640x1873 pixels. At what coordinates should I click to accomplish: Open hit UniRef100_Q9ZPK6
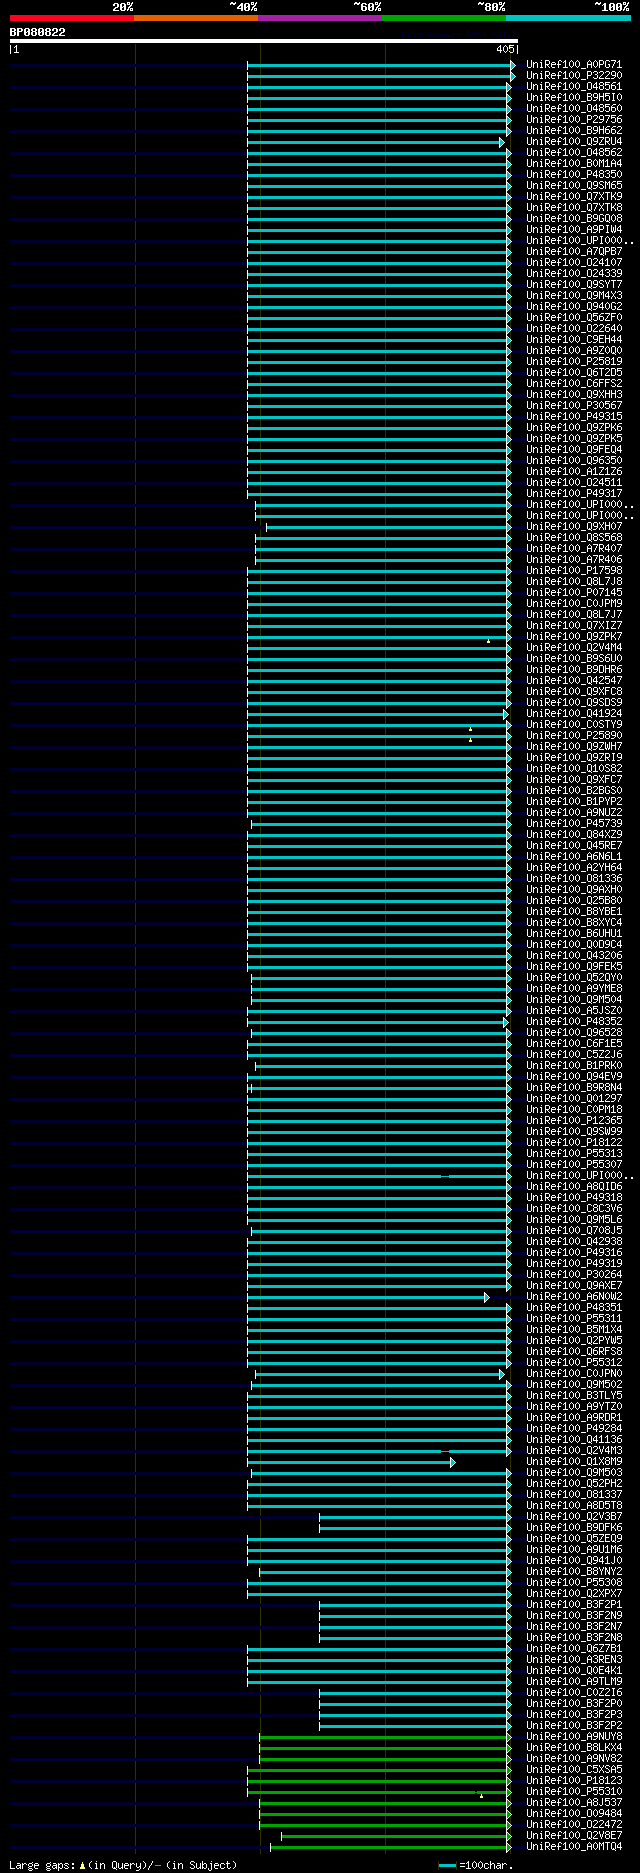[574, 428]
